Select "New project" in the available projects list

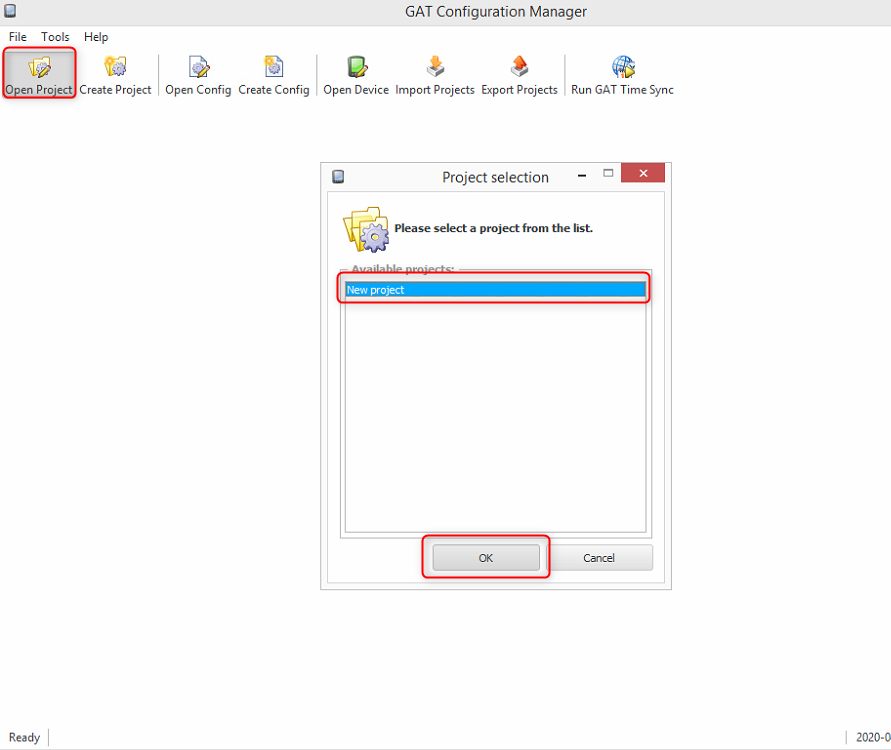pyautogui.click(x=495, y=290)
